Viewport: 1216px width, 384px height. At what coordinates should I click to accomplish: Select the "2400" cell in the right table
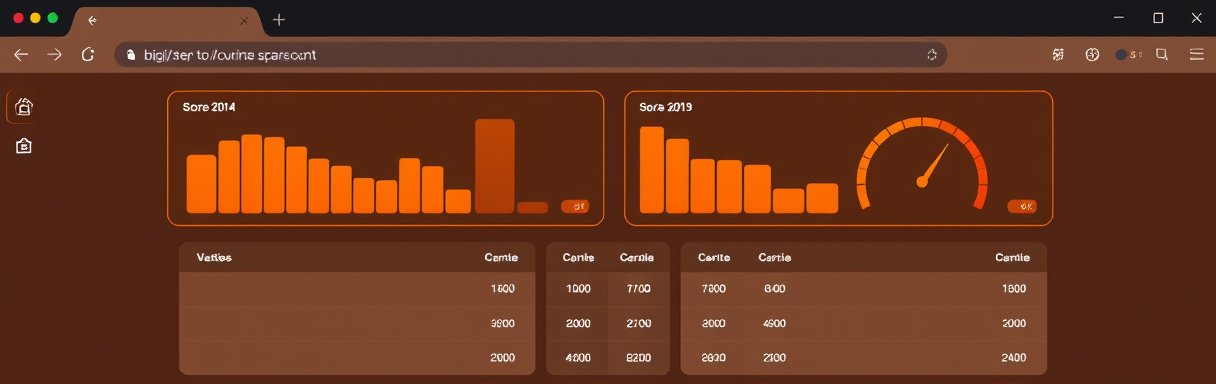(x=1013, y=358)
